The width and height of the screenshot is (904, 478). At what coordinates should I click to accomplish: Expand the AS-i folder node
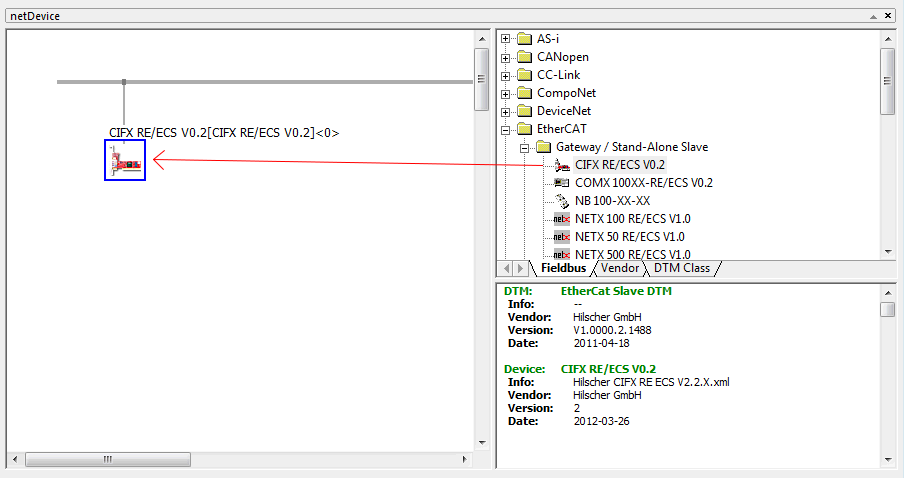506,39
